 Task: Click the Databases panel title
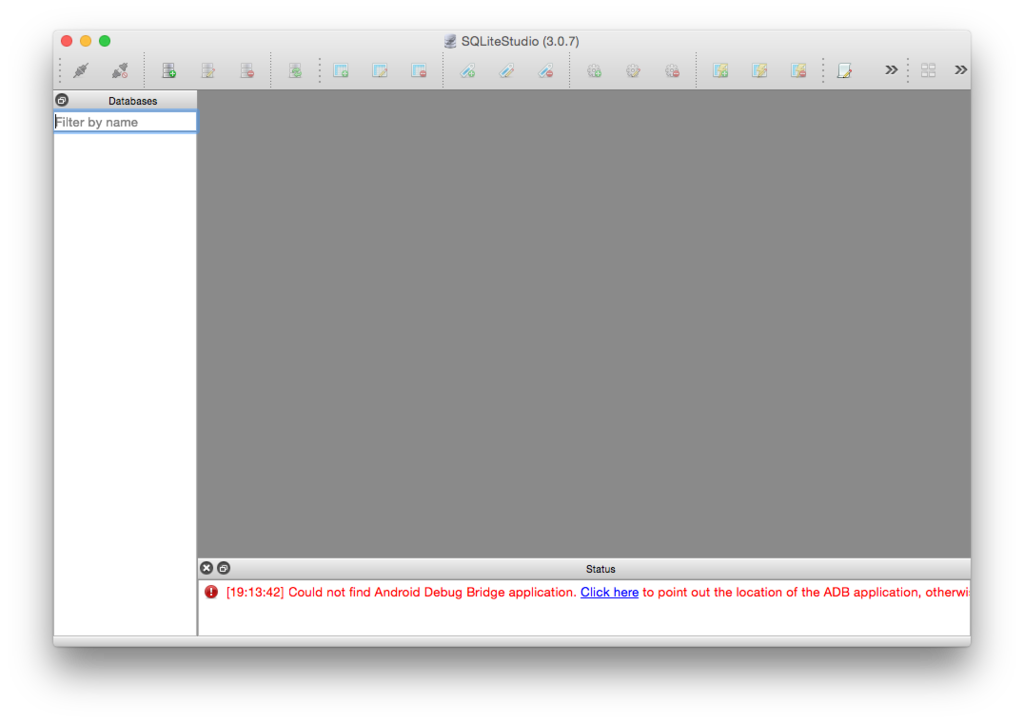(x=133, y=101)
